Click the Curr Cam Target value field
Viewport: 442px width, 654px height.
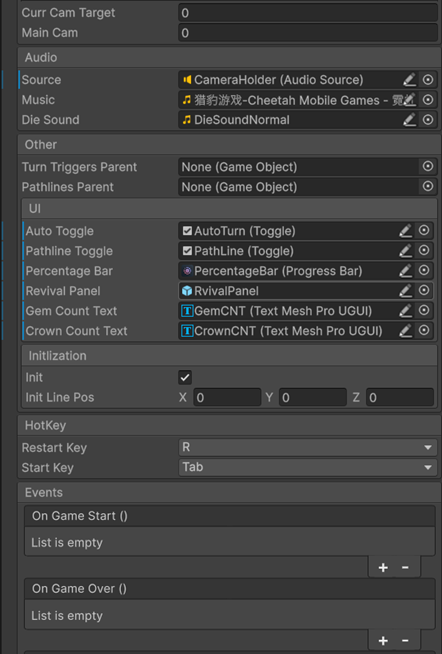(x=308, y=13)
